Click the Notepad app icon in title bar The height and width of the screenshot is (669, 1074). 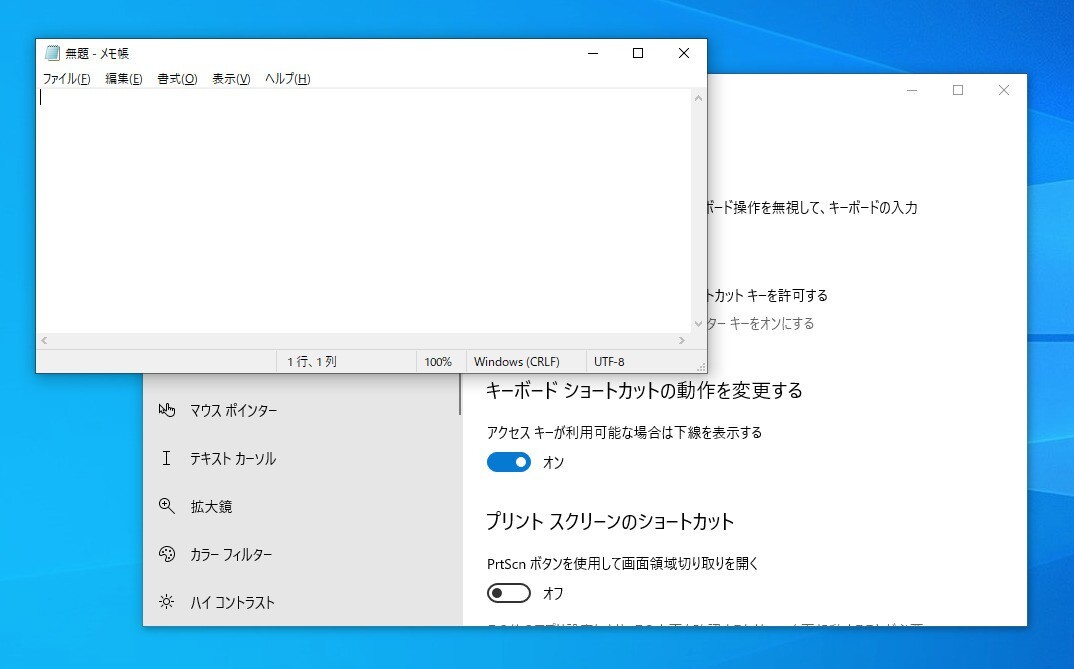[x=52, y=53]
